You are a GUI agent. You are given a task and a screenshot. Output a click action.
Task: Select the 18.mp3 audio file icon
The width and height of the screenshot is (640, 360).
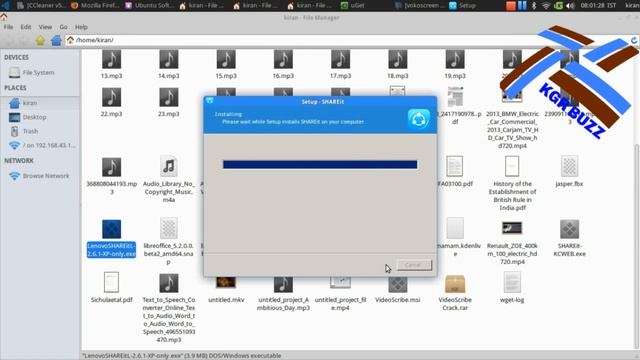(x=398, y=60)
